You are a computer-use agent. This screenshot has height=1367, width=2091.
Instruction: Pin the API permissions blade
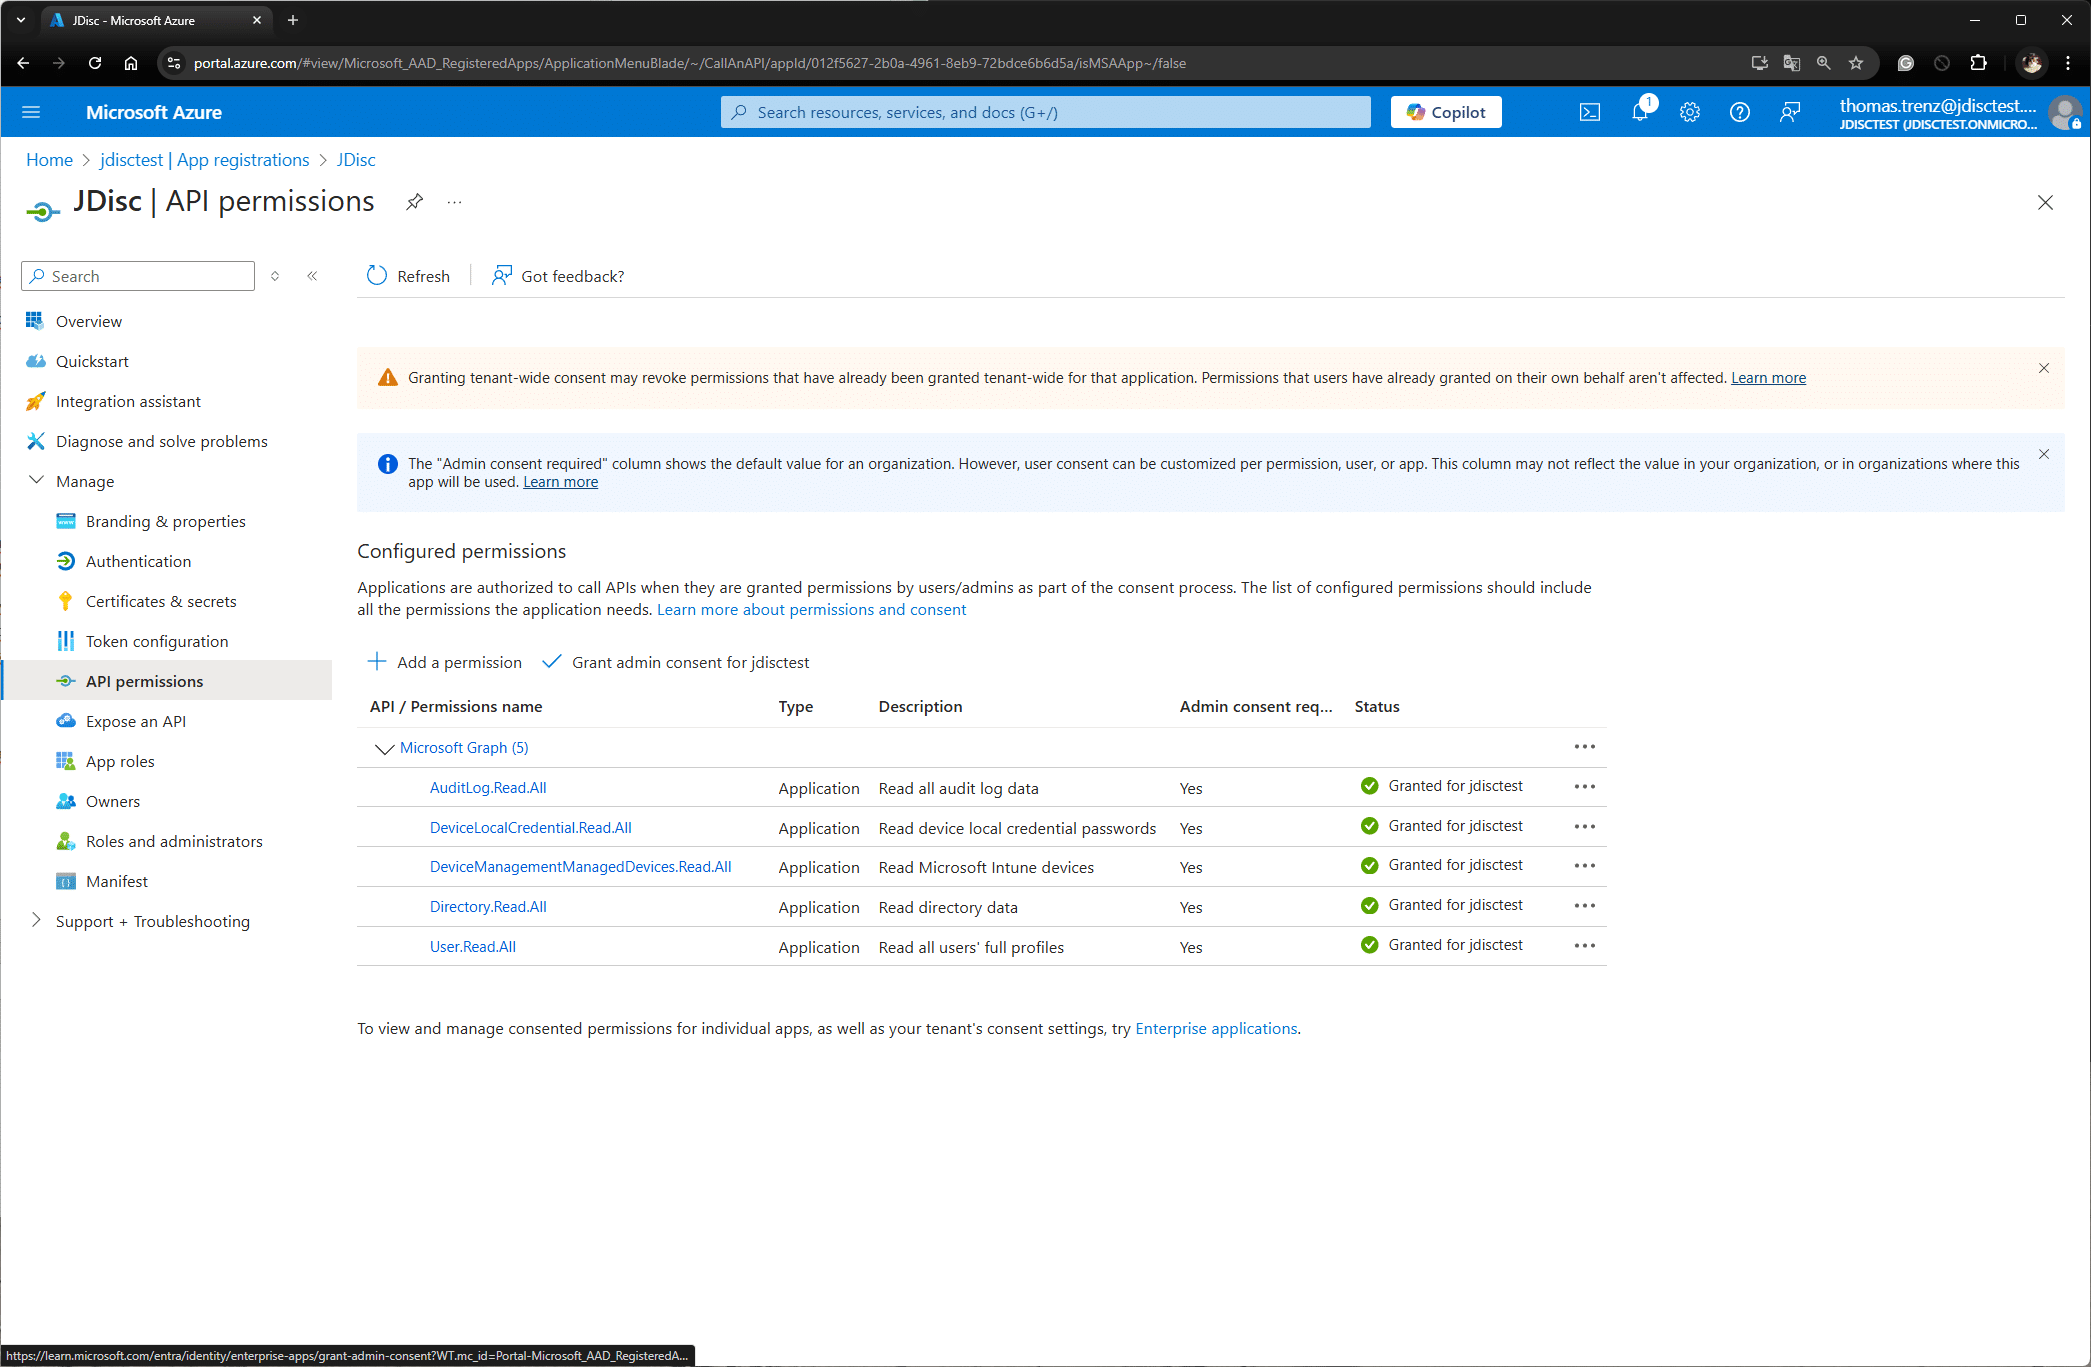pyautogui.click(x=414, y=201)
